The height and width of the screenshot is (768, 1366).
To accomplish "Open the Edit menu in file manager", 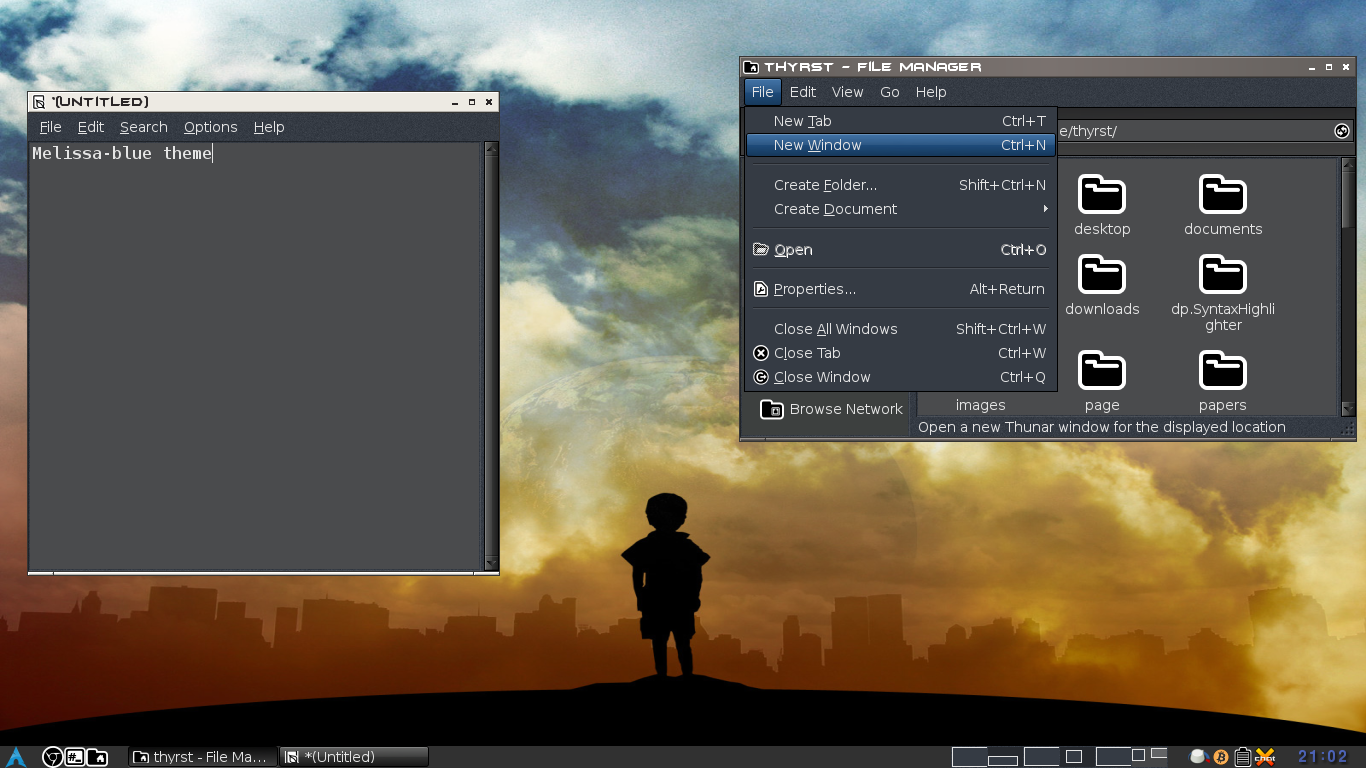I will (803, 92).
